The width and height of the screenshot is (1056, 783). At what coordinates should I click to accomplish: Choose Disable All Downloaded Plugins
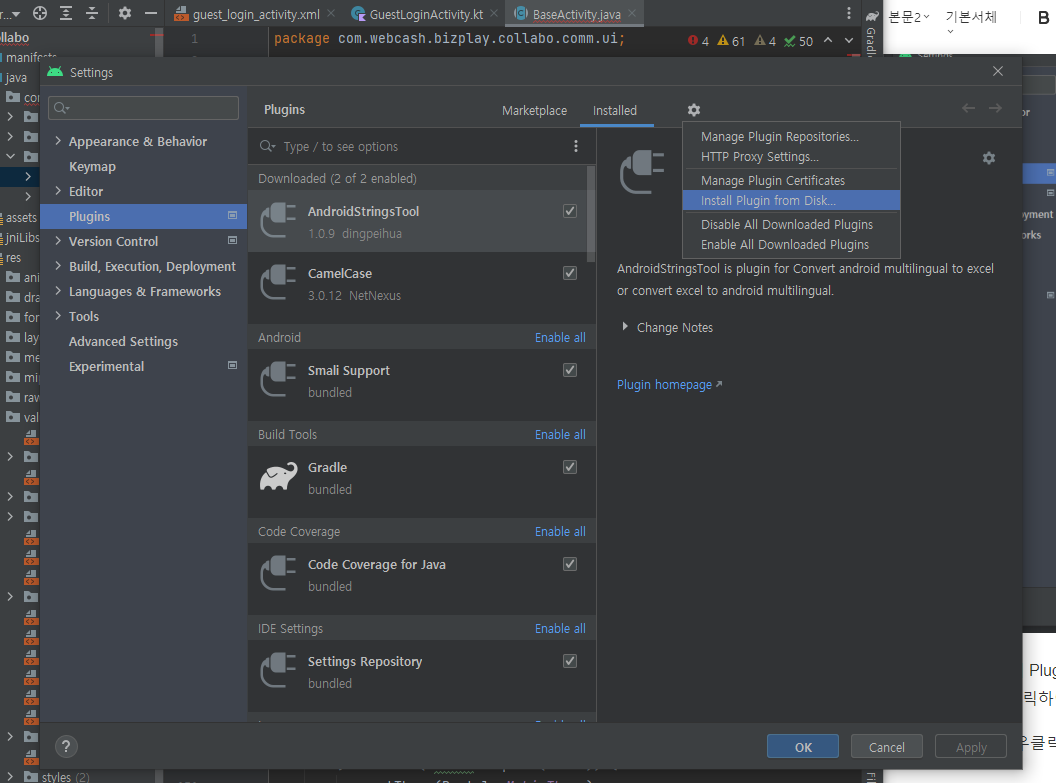pyautogui.click(x=791, y=224)
